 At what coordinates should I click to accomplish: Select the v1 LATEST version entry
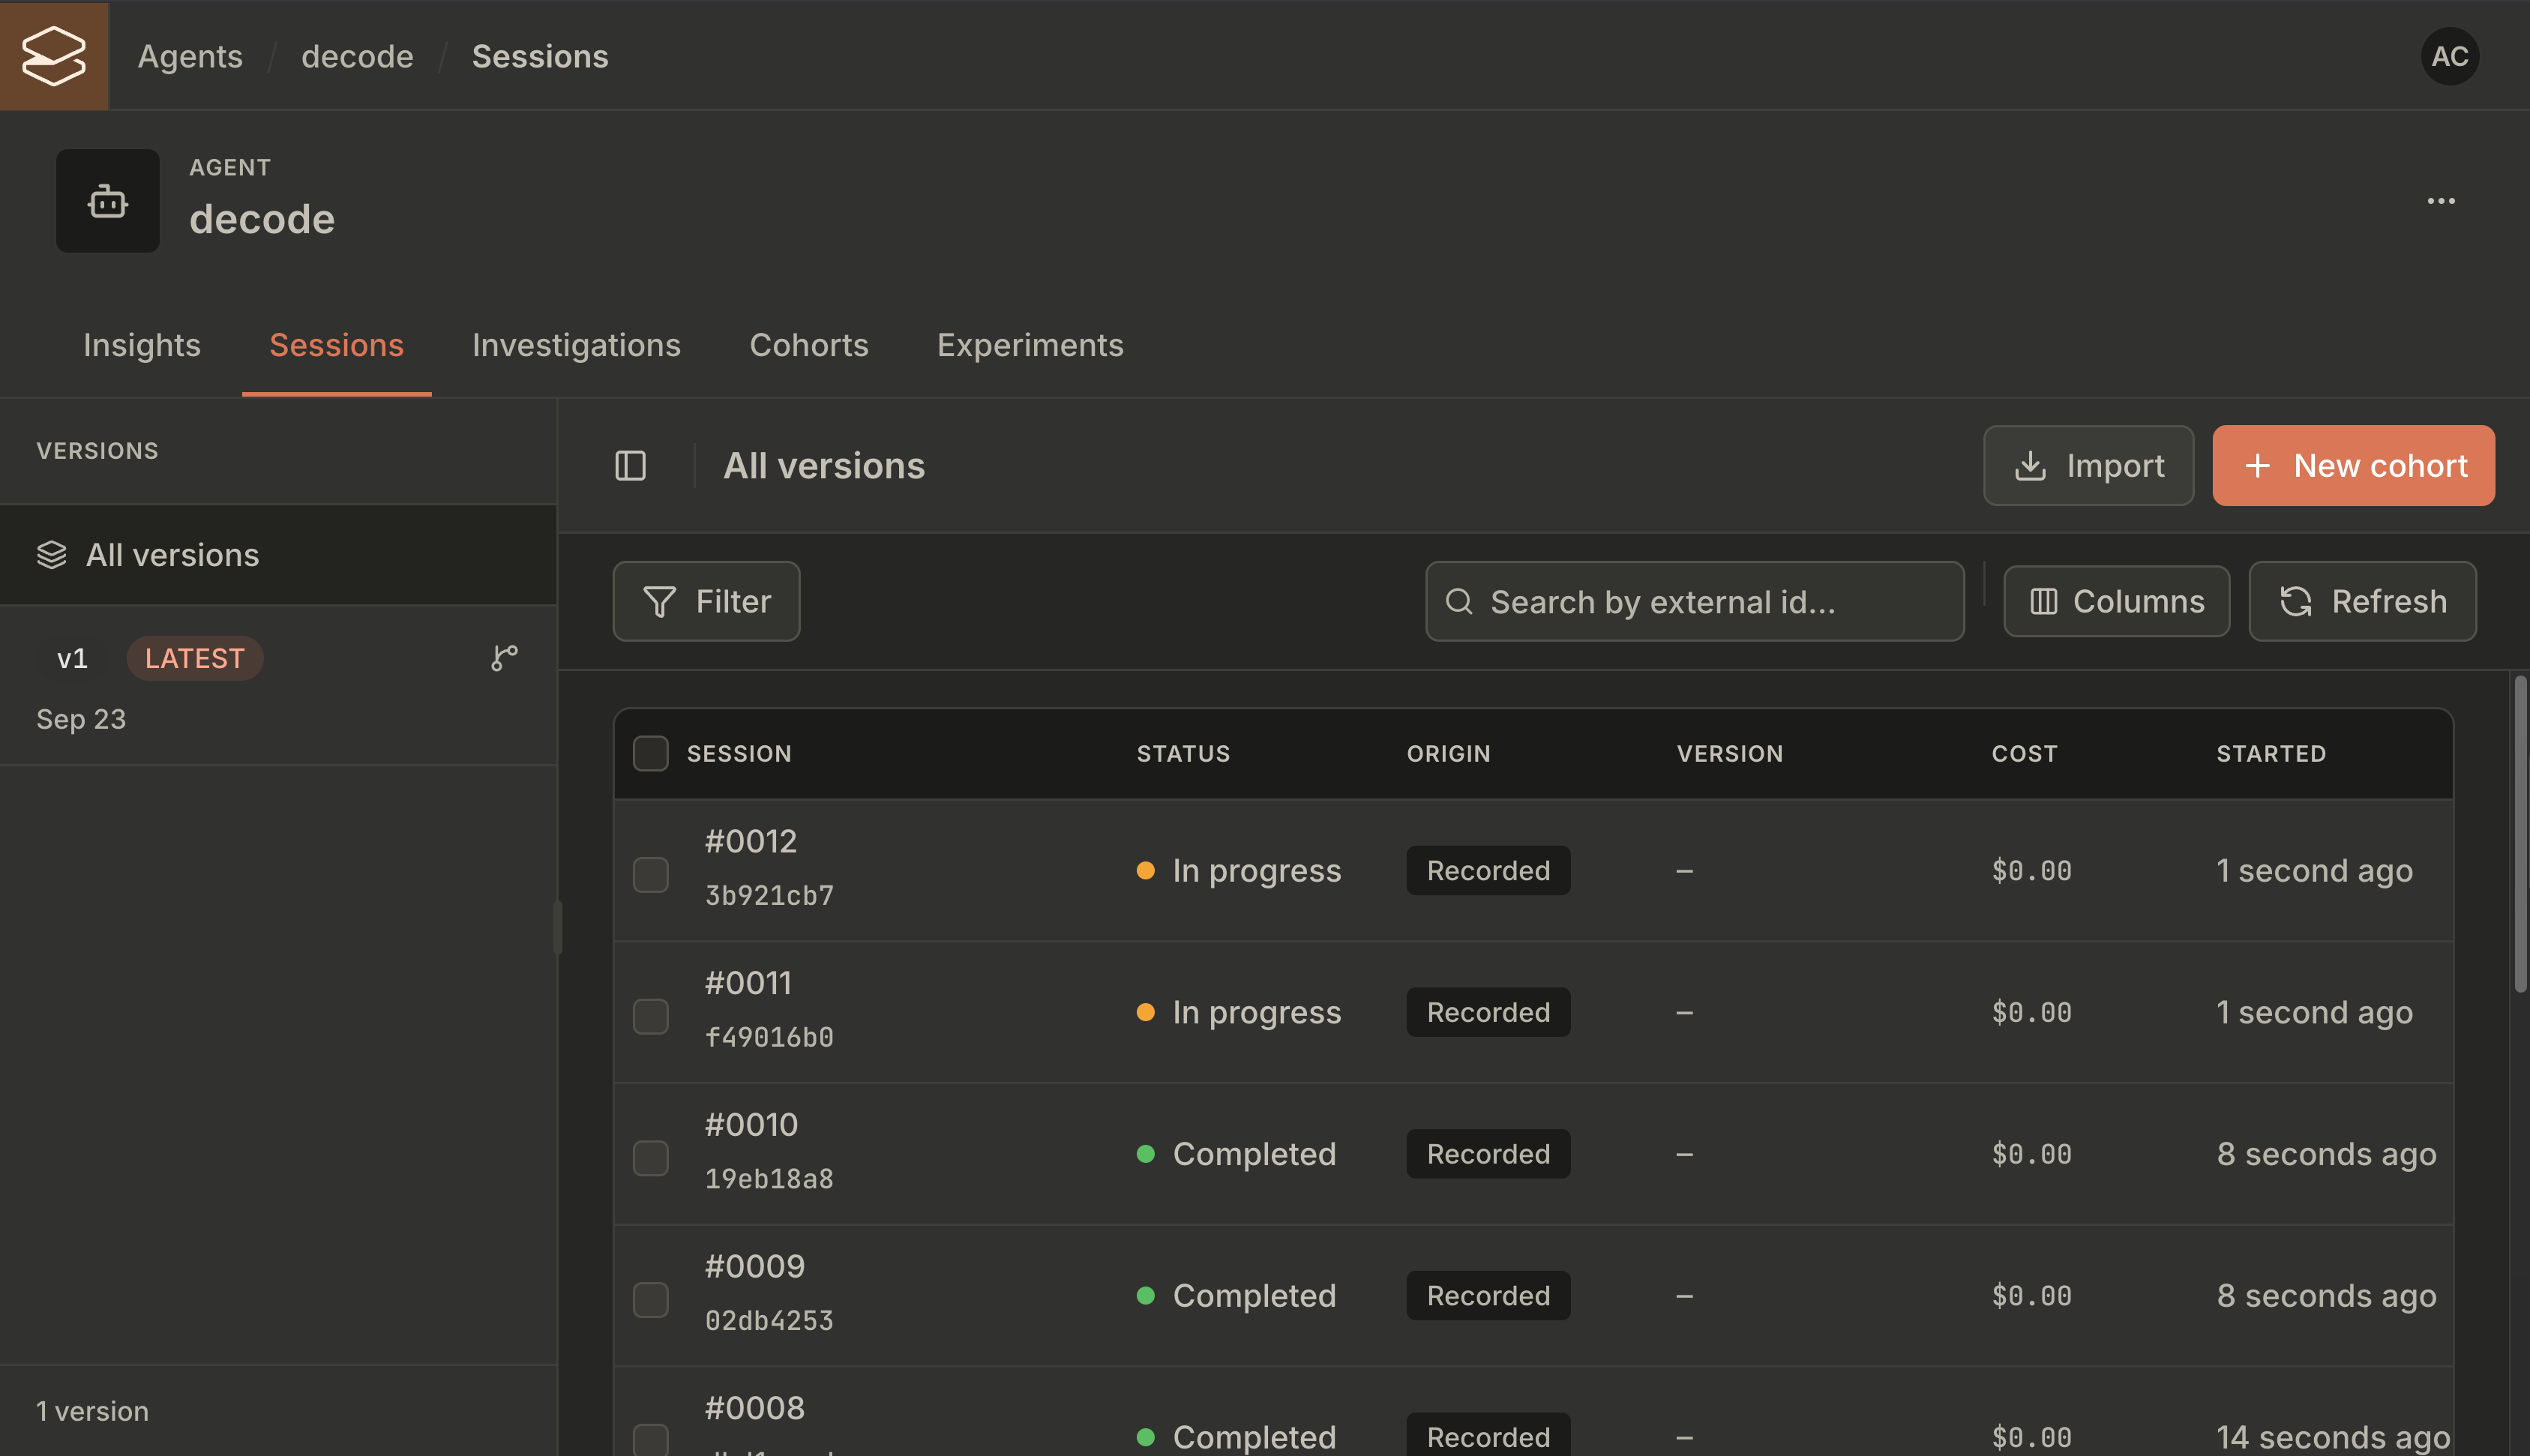click(278, 686)
